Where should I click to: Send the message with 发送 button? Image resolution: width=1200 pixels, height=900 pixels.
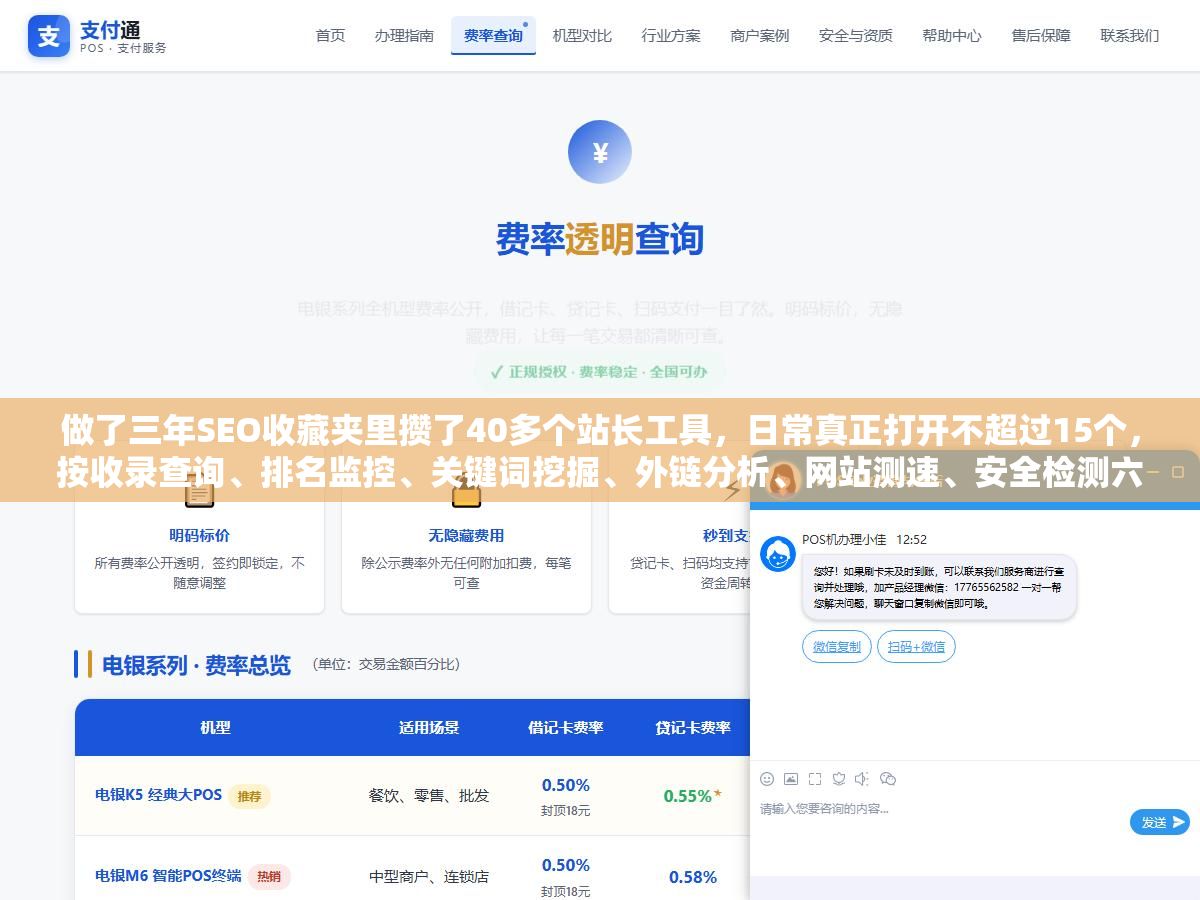click(x=1160, y=822)
